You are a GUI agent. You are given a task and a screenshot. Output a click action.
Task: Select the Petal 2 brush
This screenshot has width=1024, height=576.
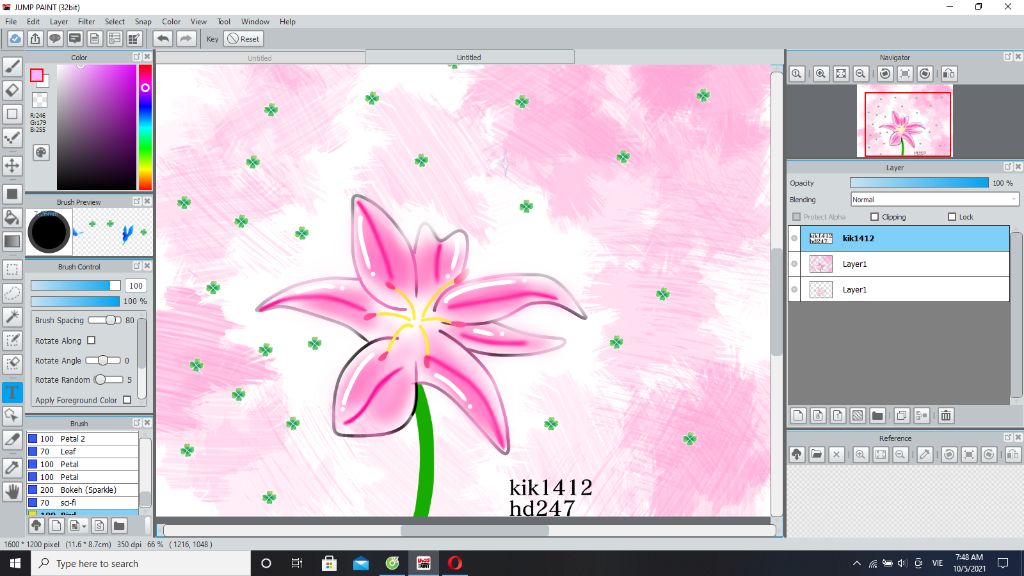click(82, 439)
